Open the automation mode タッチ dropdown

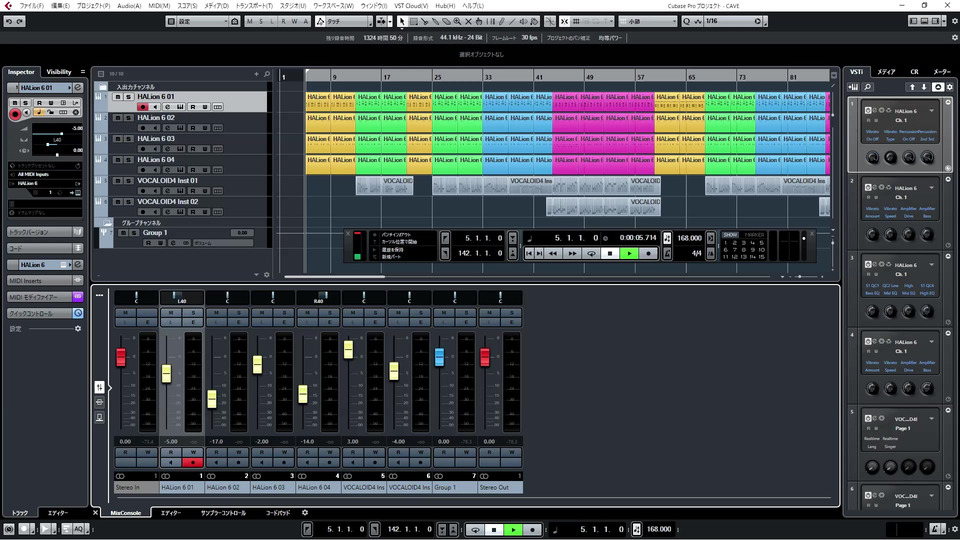[345, 21]
